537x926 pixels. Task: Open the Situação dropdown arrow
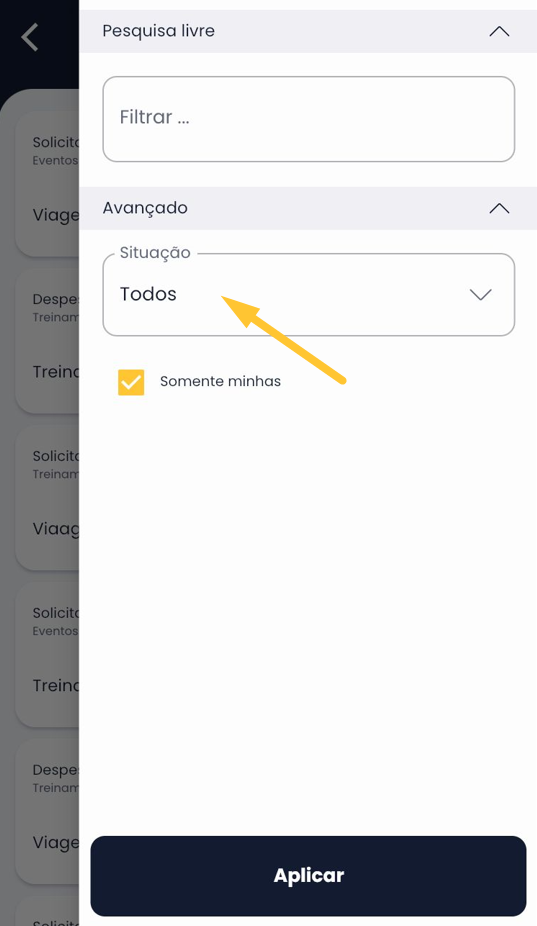480,295
